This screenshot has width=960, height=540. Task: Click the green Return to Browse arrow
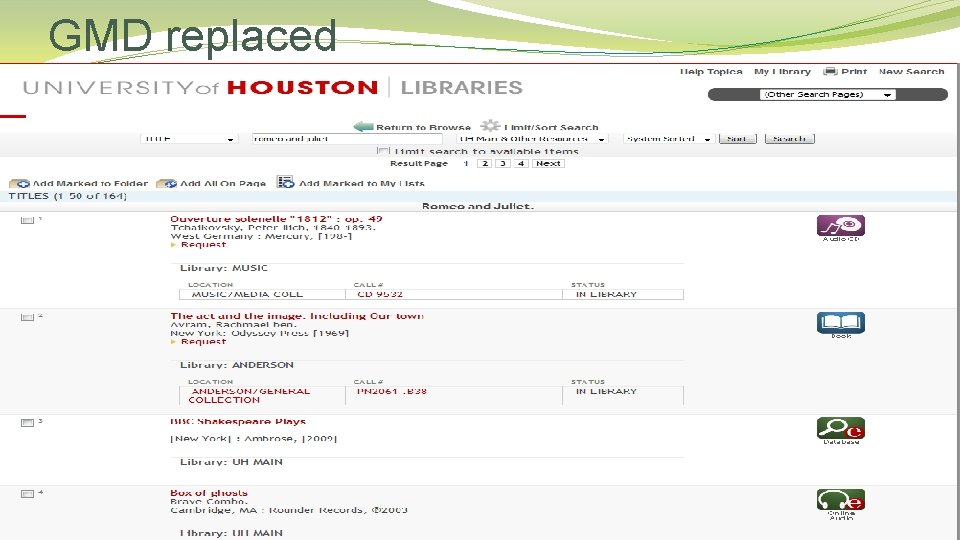tap(364, 127)
